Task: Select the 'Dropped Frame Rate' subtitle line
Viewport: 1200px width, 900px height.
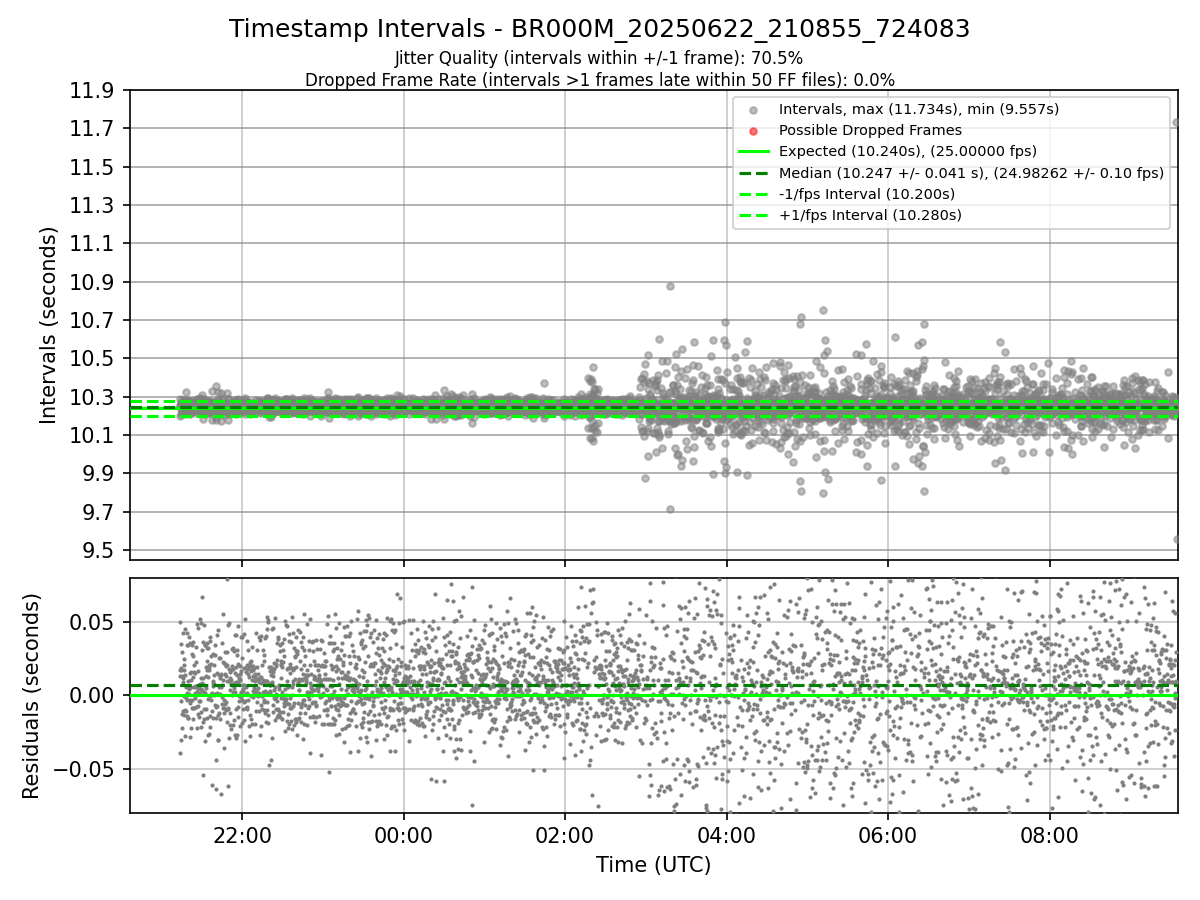Action: coord(599,79)
